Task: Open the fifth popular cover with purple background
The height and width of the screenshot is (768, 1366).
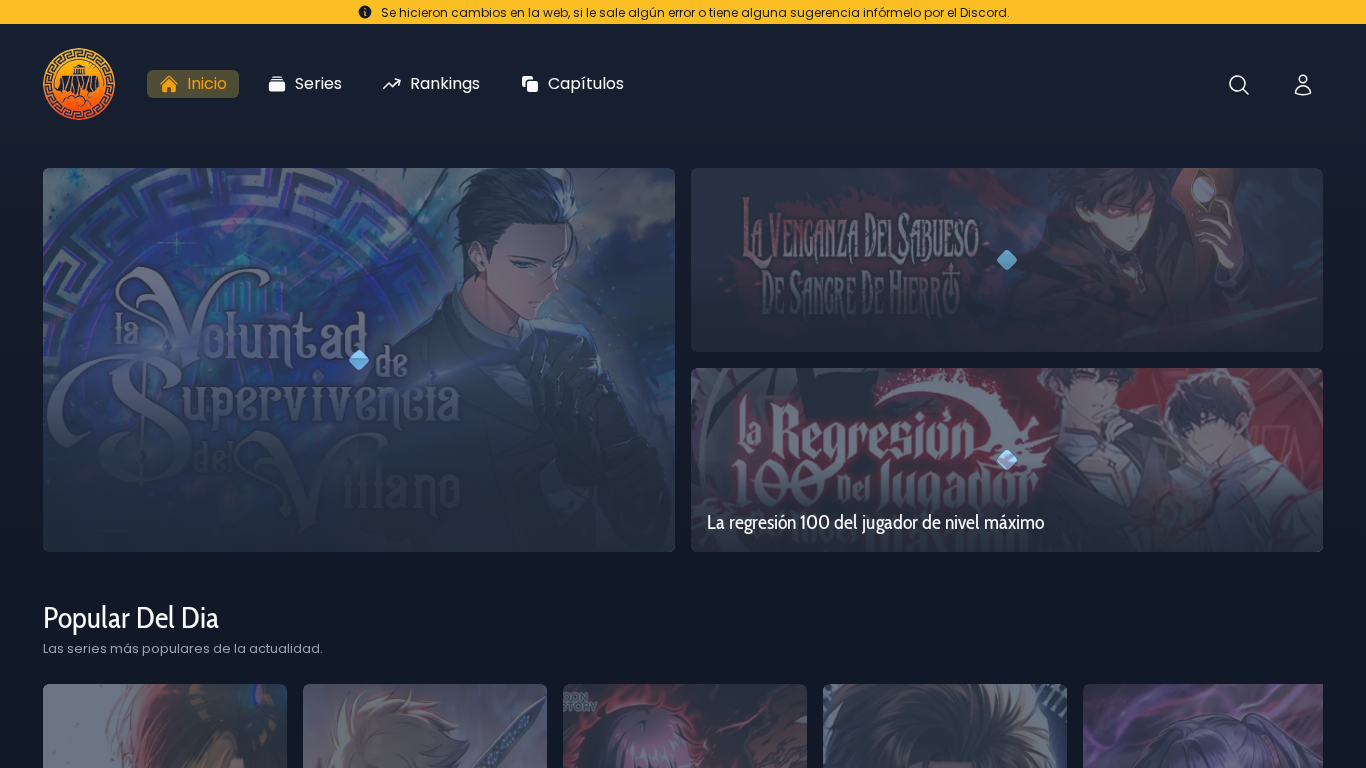Action: [x=1203, y=726]
